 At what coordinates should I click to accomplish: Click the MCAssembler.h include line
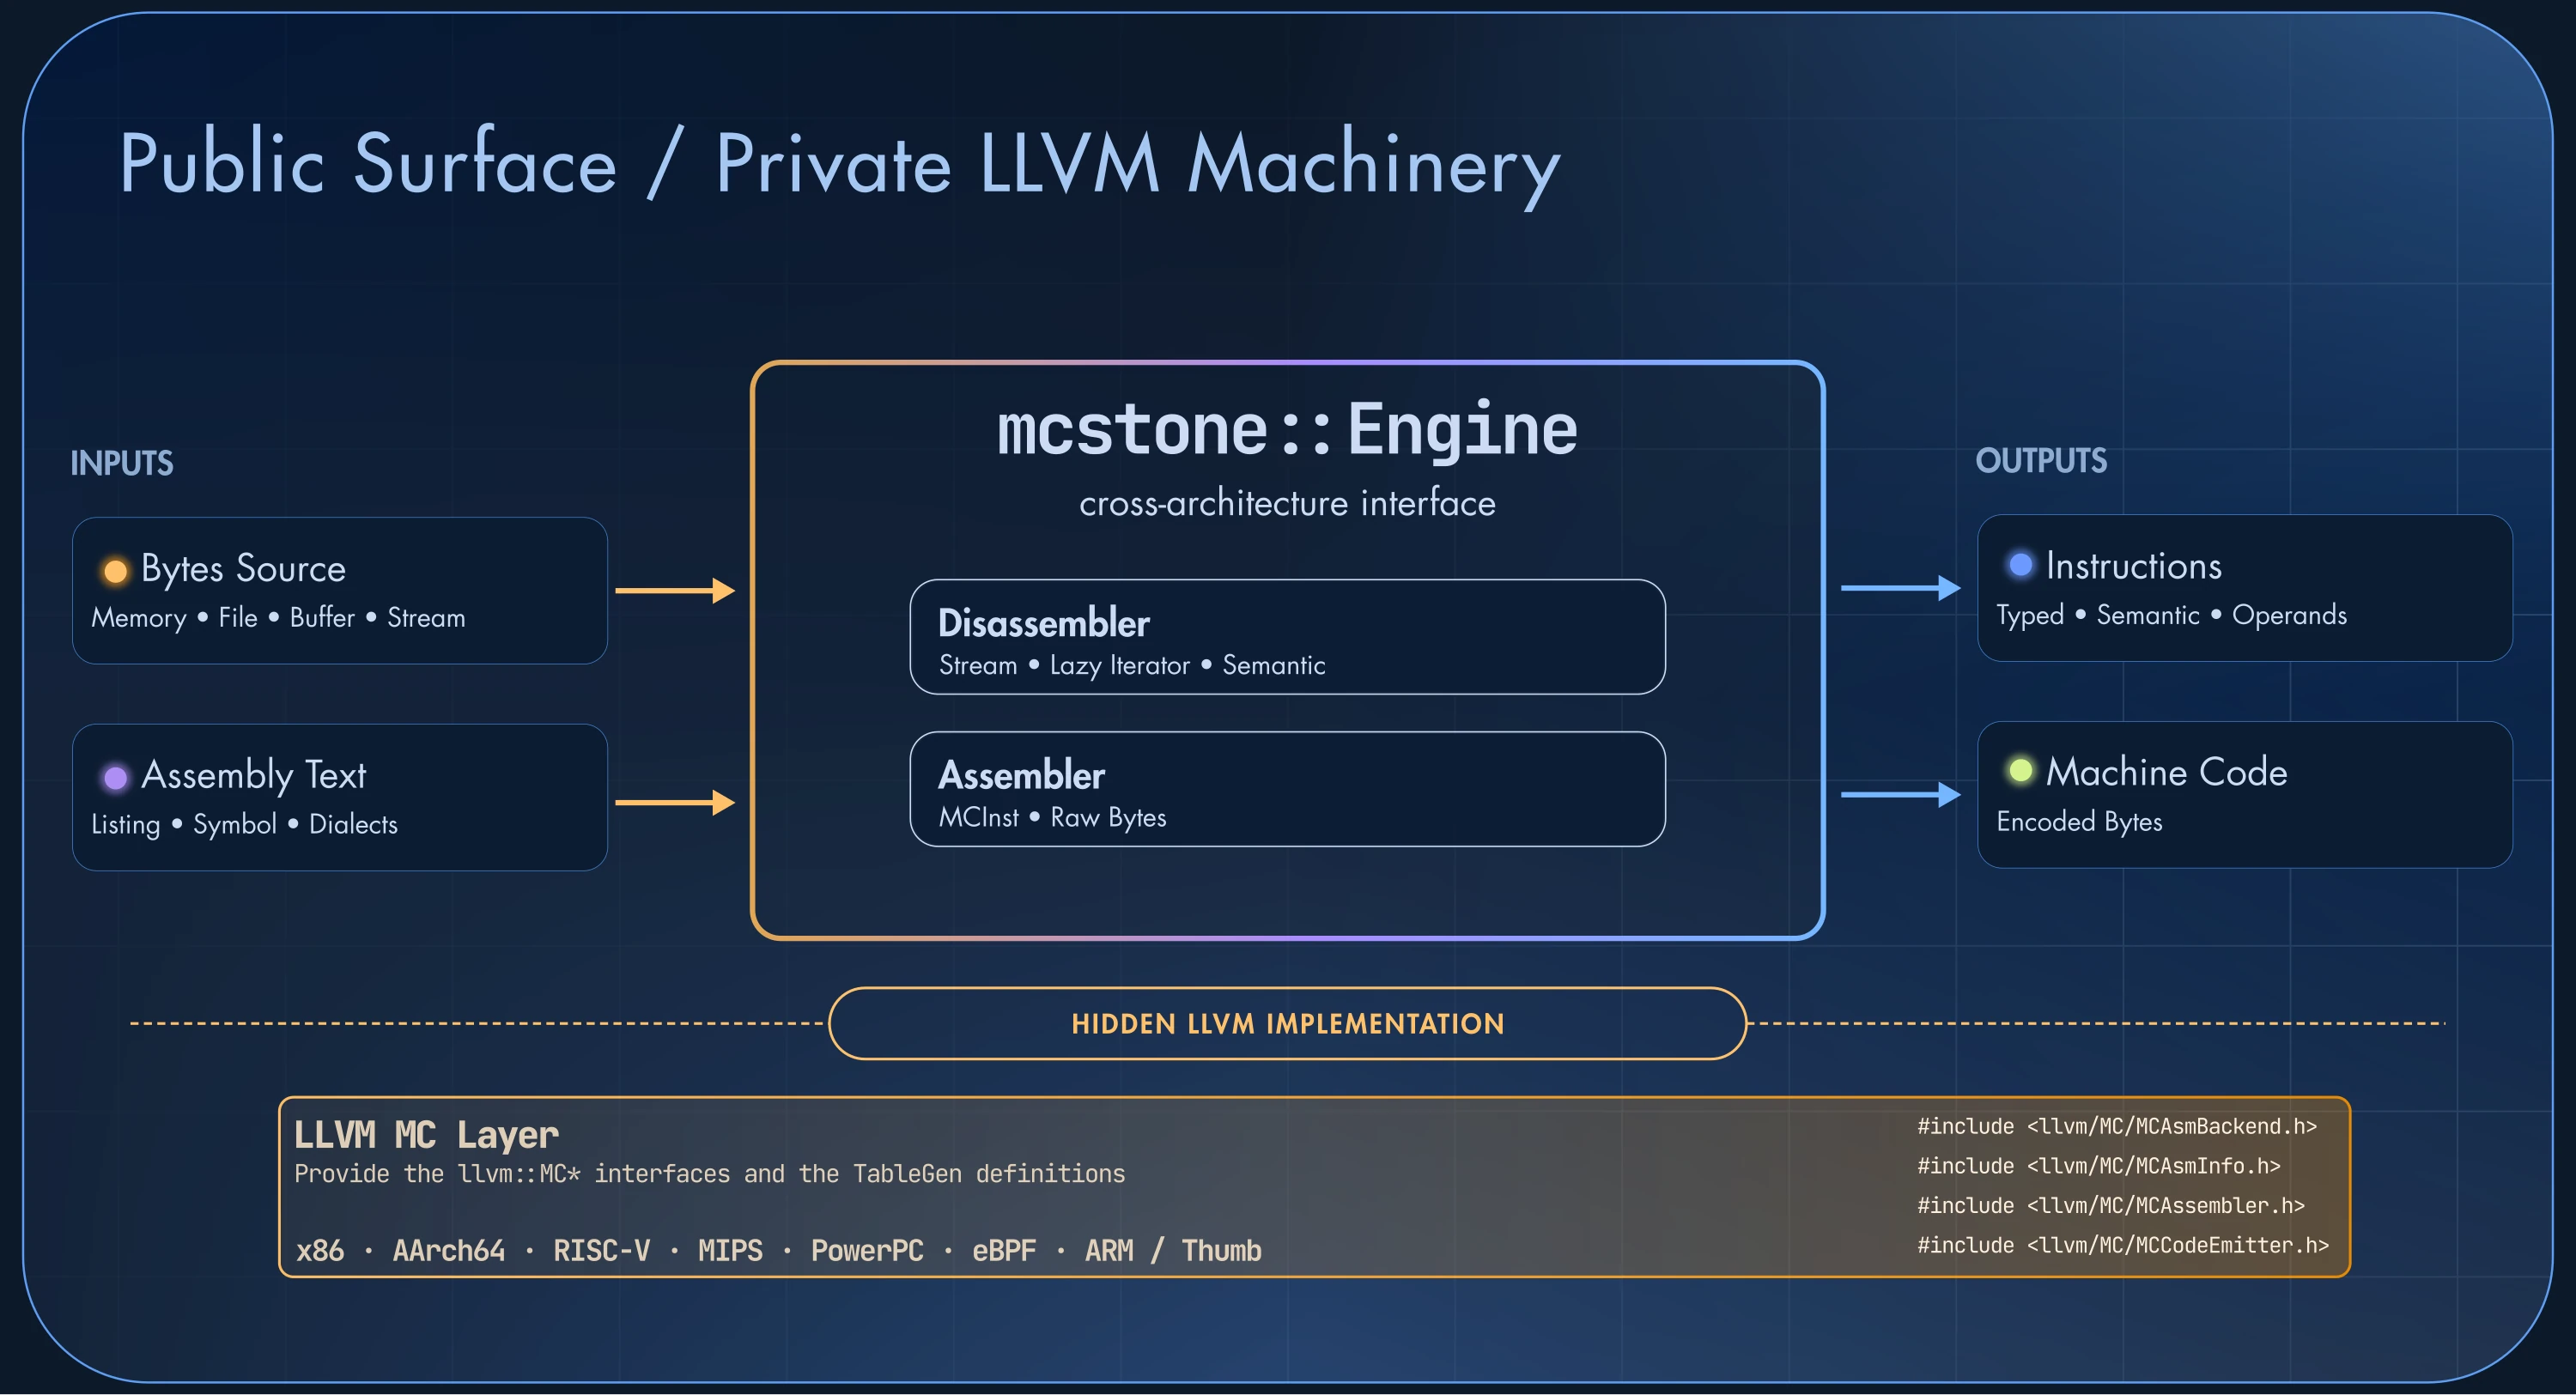pyautogui.click(x=2111, y=1206)
